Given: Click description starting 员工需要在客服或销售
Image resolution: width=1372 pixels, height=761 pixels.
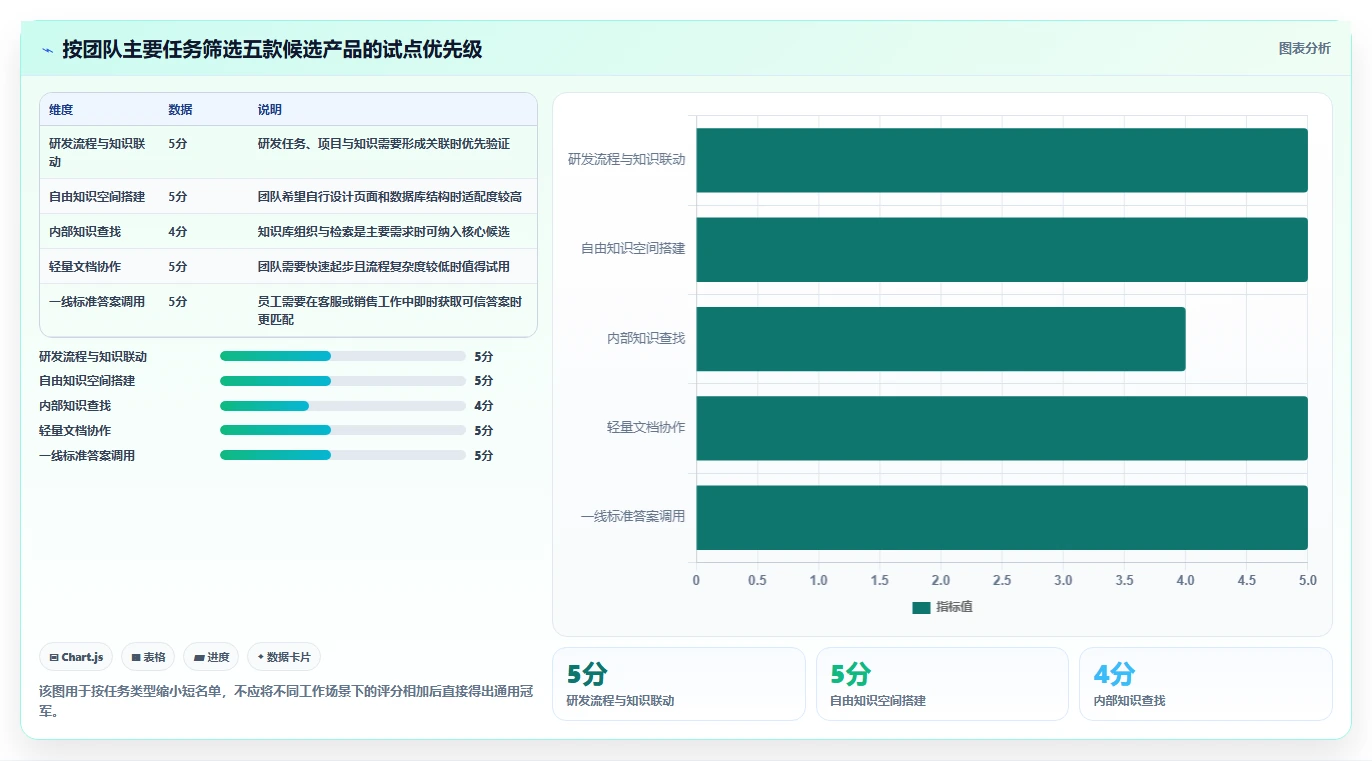Looking at the screenshot, I should click(390, 310).
